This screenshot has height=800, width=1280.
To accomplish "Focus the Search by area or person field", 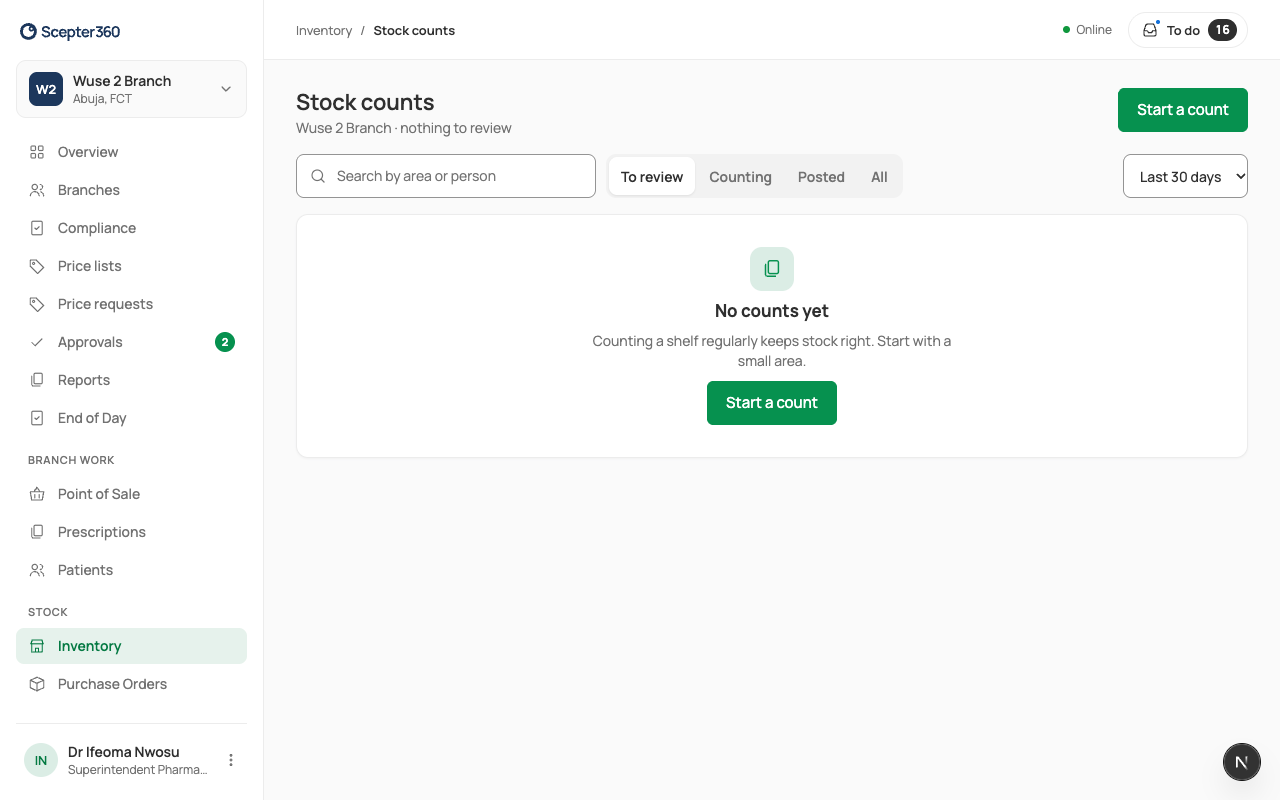I will [446, 176].
